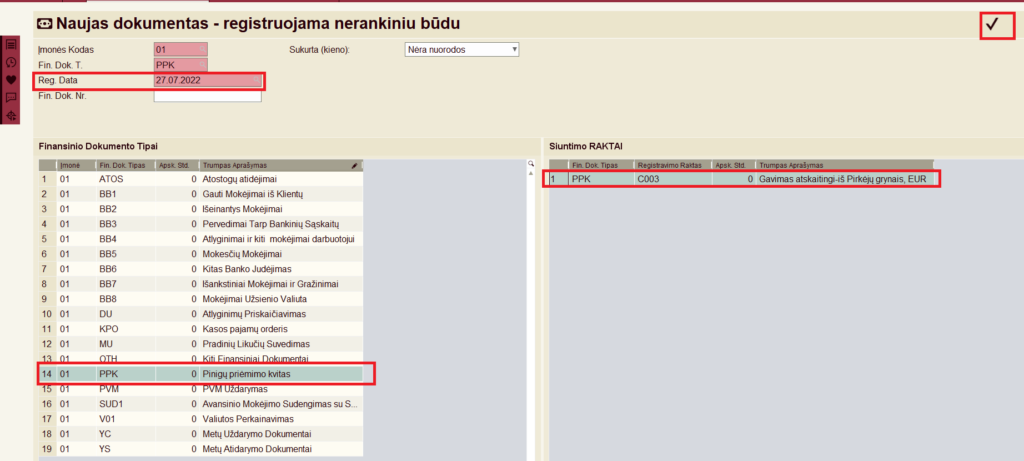This screenshot has width=1024, height=461.
Task: Open the chat messages sidebar icon
Action: [11, 98]
